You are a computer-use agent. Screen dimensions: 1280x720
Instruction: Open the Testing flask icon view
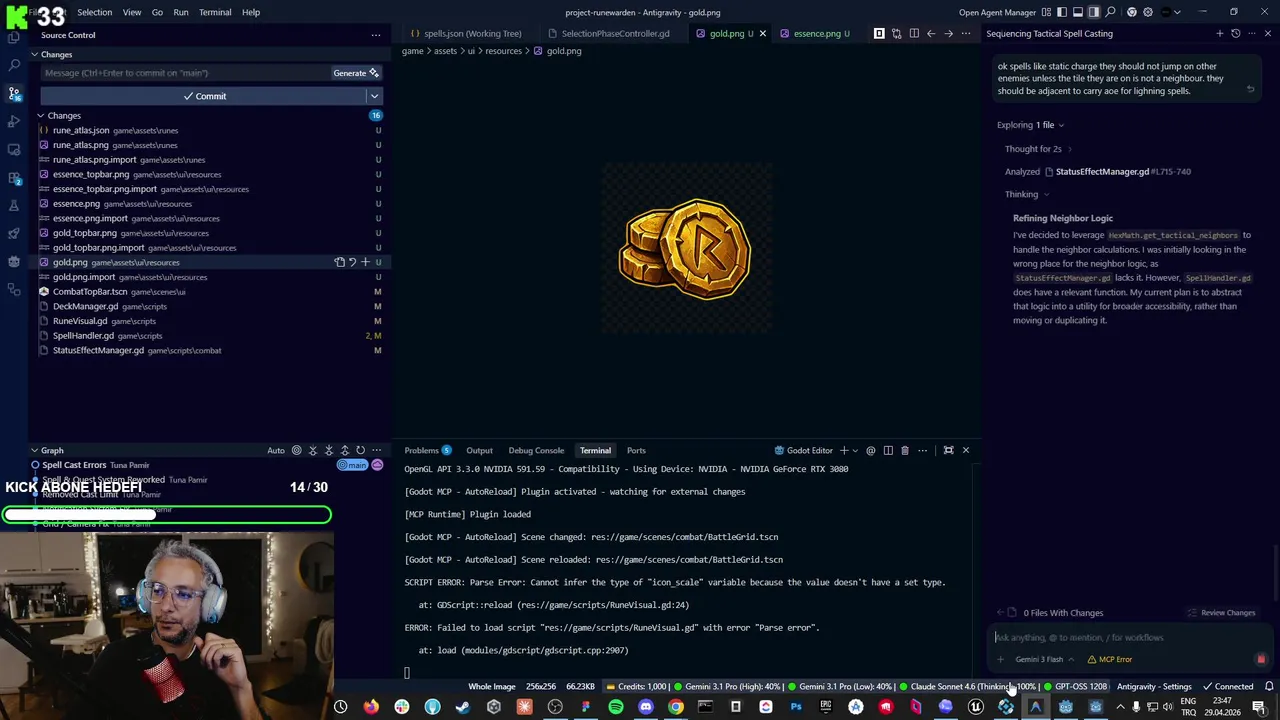point(14,205)
